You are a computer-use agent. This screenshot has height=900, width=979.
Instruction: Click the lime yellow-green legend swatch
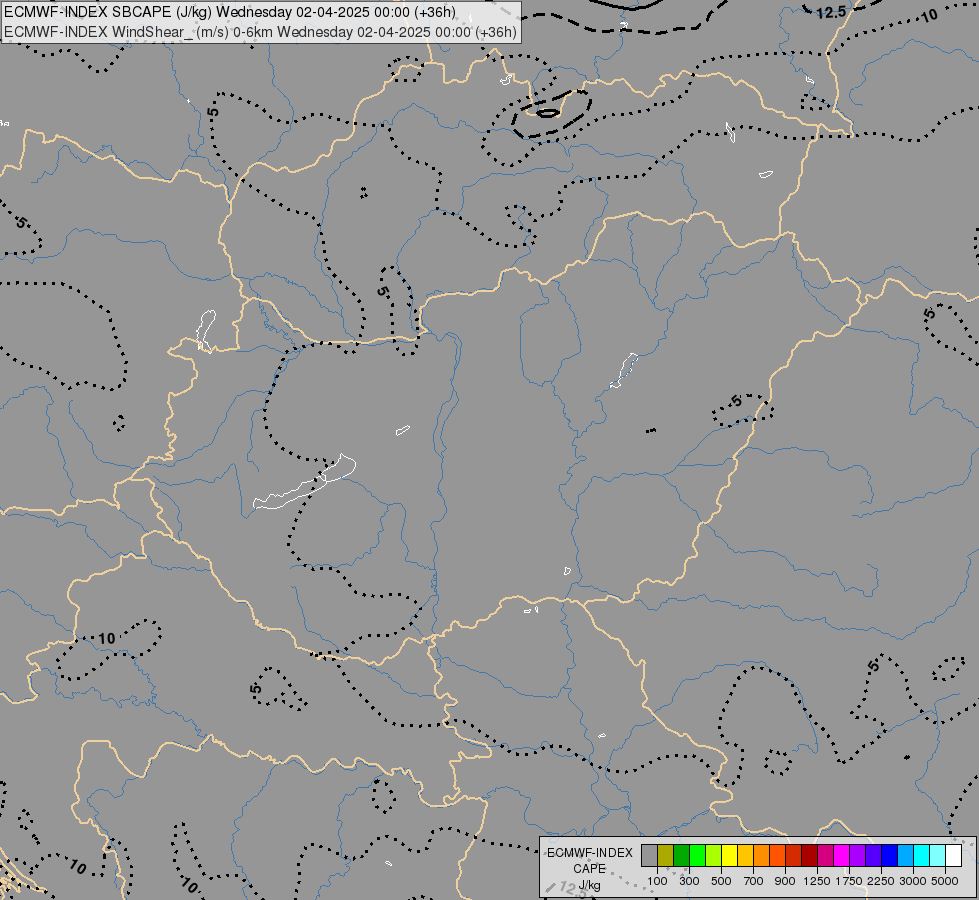click(714, 856)
